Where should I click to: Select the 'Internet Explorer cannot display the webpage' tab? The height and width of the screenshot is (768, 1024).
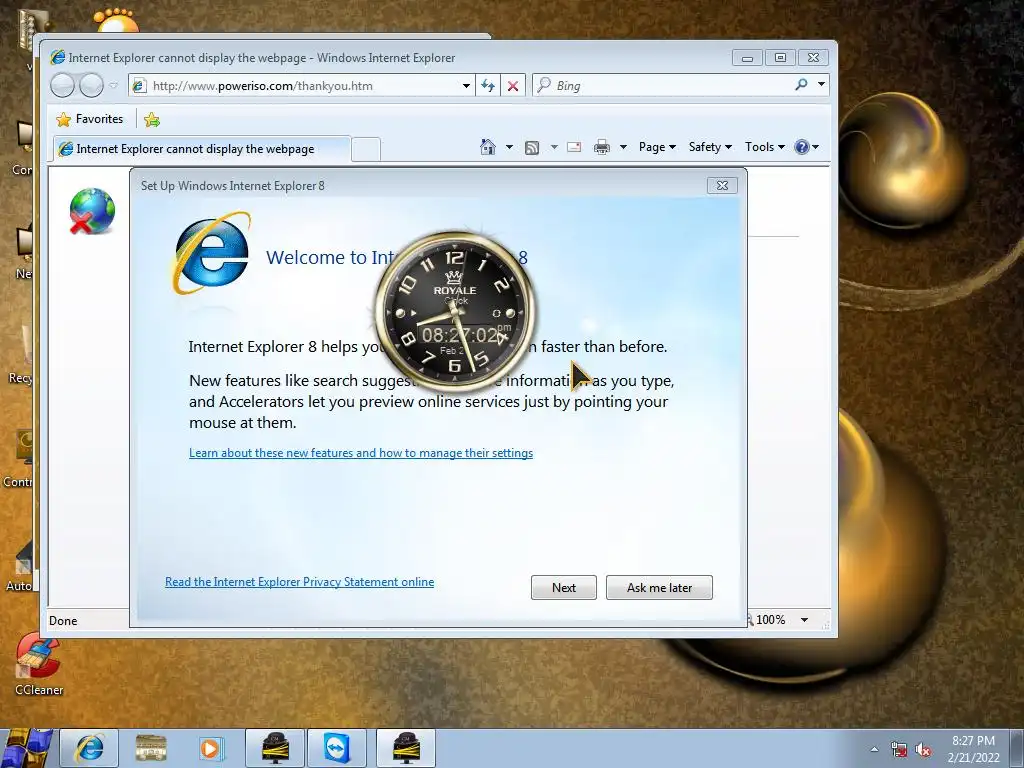pyautogui.click(x=202, y=149)
